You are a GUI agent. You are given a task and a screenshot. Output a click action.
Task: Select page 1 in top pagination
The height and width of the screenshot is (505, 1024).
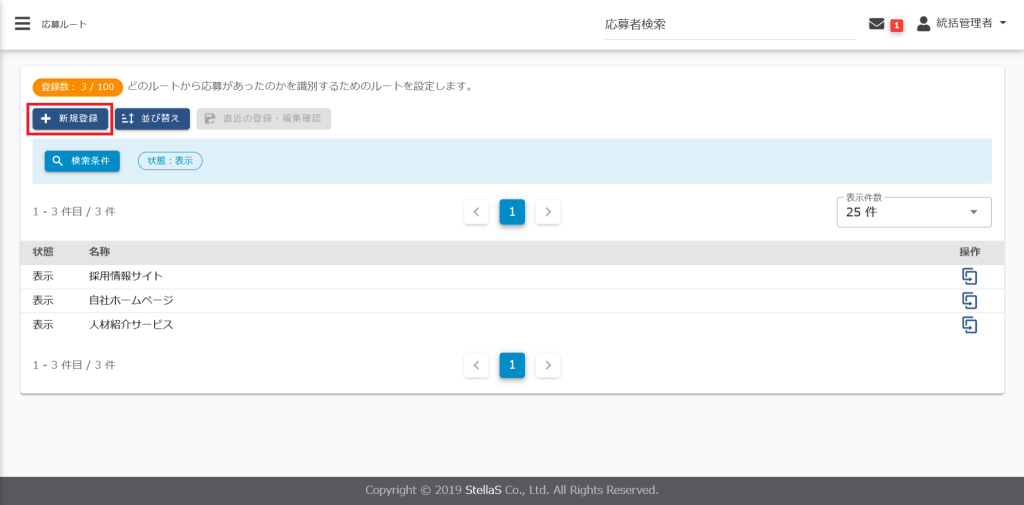tap(512, 212)
